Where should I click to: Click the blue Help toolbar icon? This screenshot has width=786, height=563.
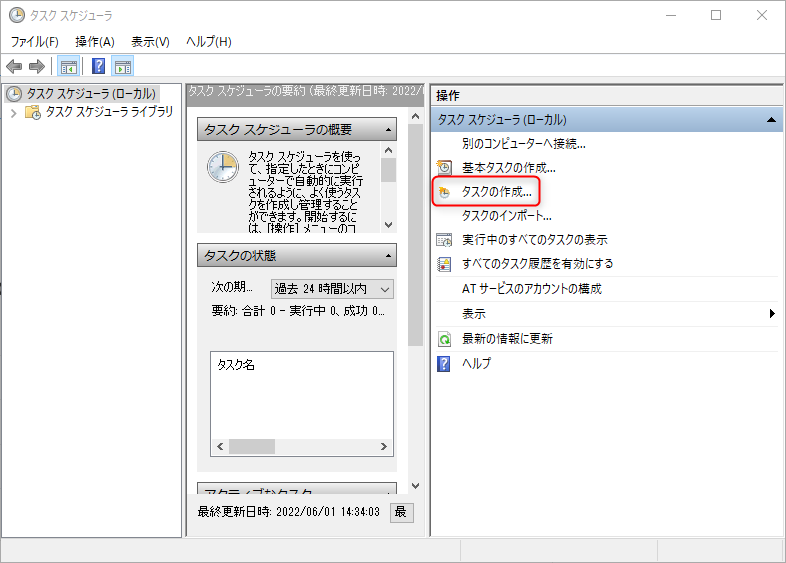[99, 66]
